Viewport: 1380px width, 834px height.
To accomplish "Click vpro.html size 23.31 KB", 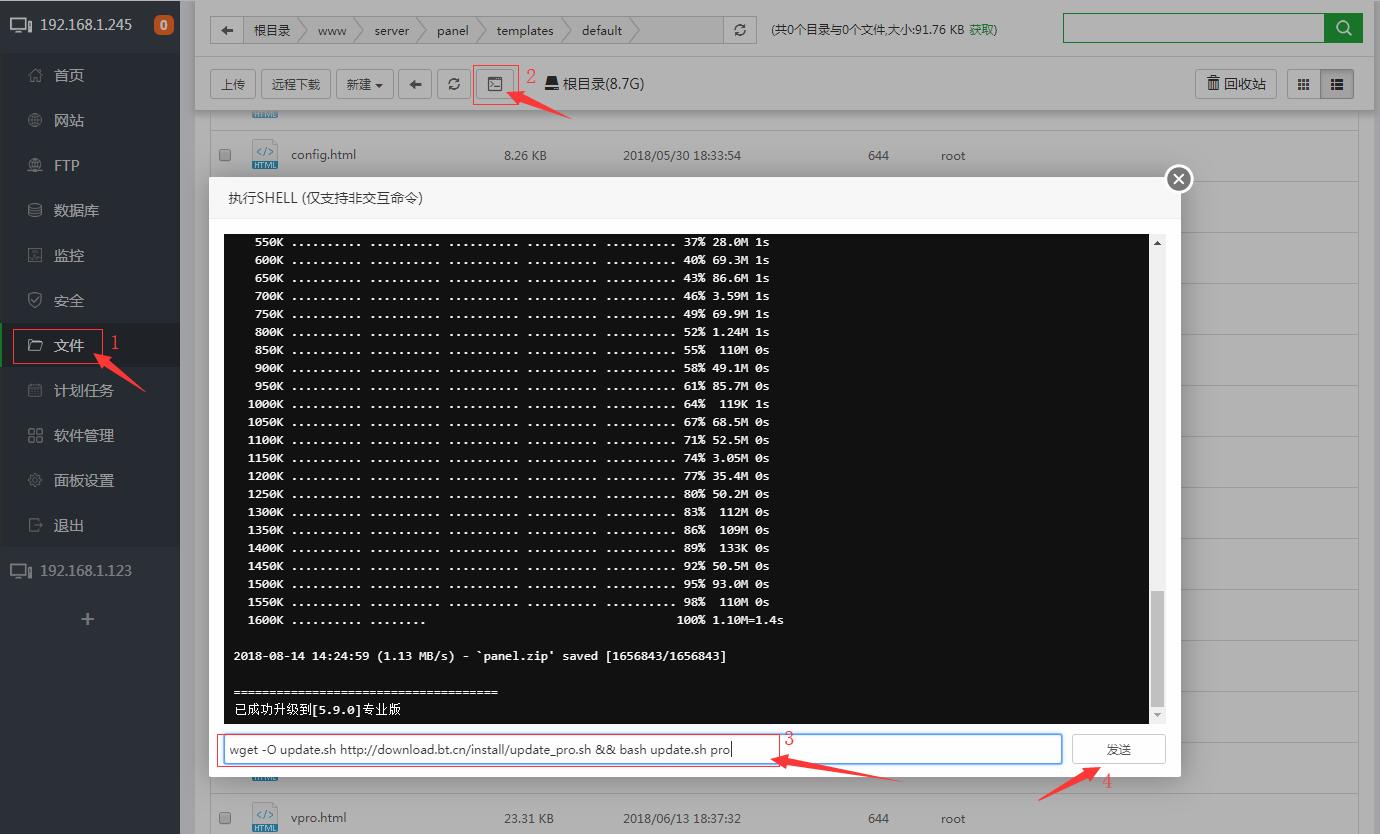I will (529, 818).
